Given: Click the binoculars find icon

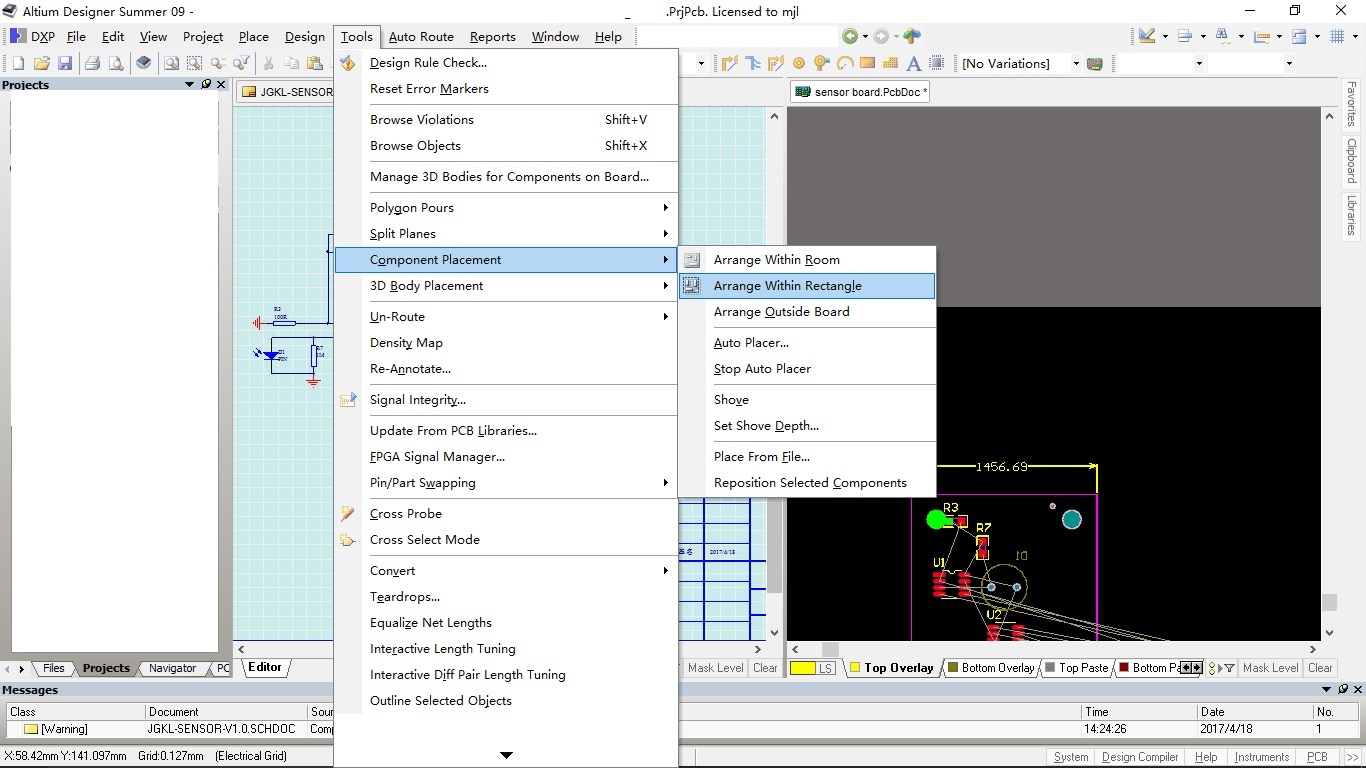Looking at the screenshot, I should [x=1223, y=37].
